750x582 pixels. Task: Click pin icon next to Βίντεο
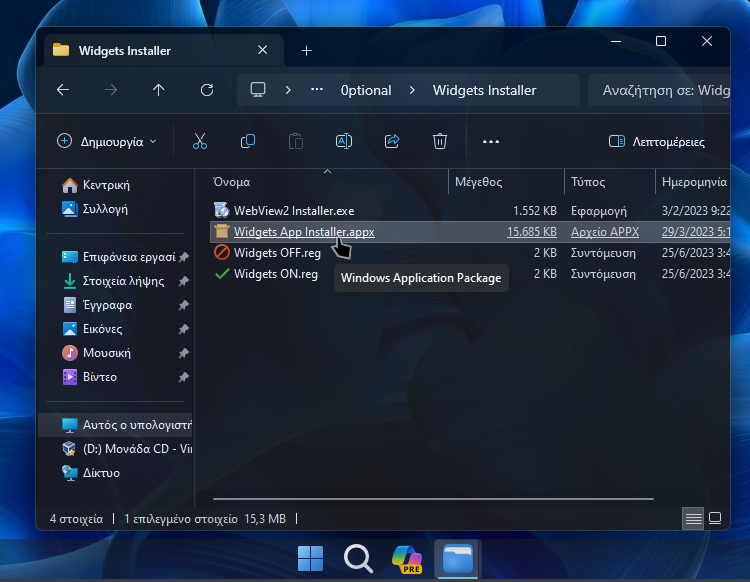pos(184,377)
